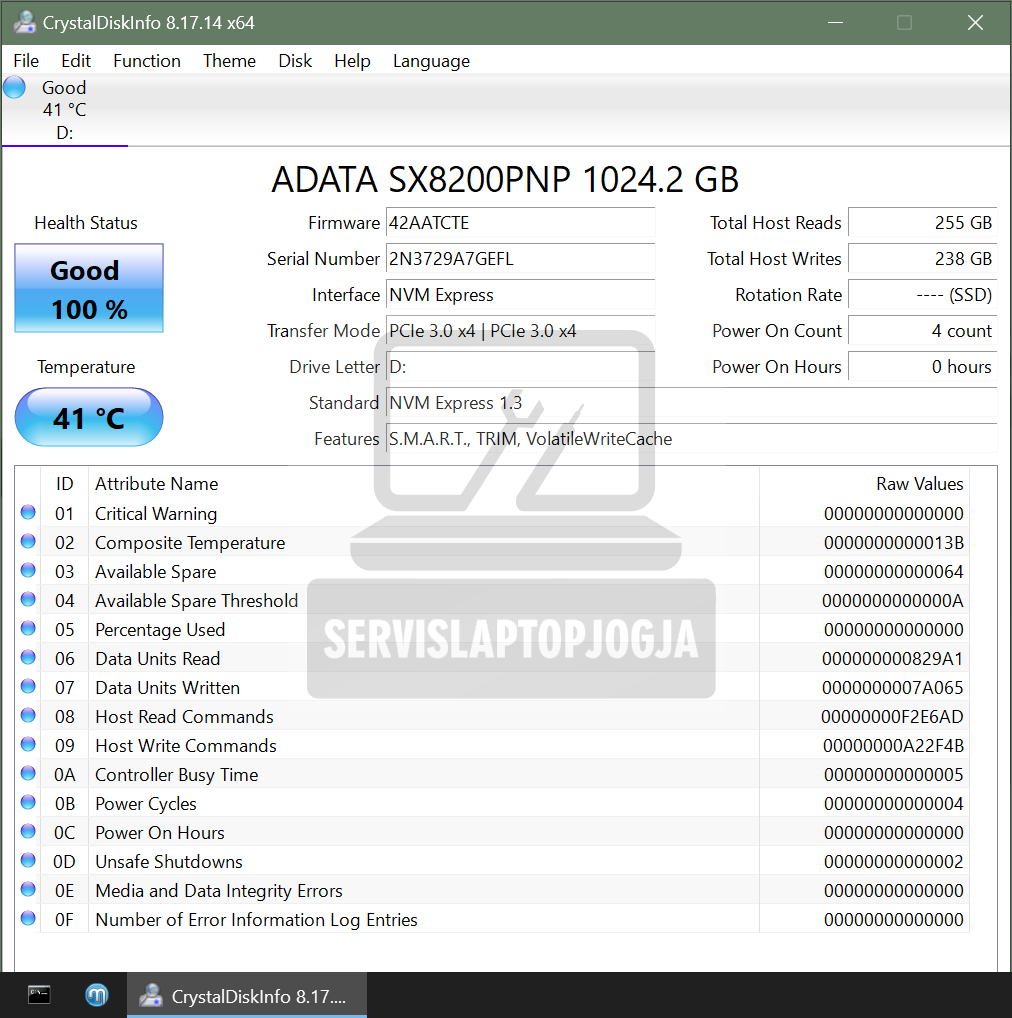Click the Firmware field 42AATCTE
The height and width of the screenshot is (1018, 1012).
pos(521,223)
